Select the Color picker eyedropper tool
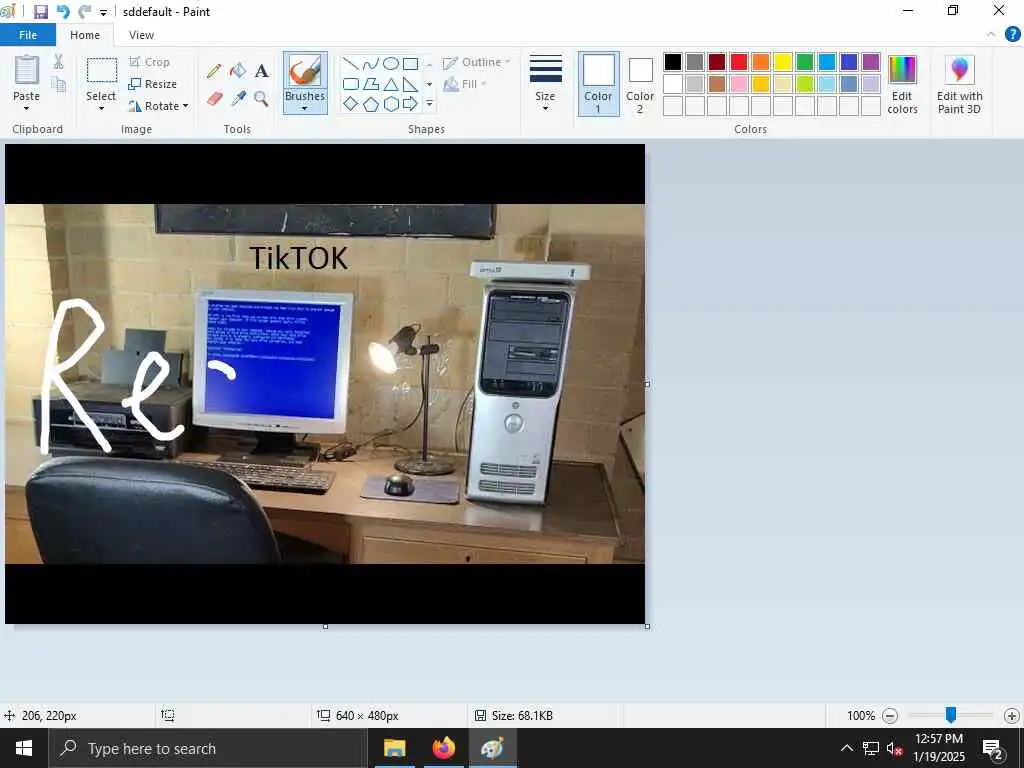Image resolution: width=1024 pixels, height=768 pixels. [238, 99]
